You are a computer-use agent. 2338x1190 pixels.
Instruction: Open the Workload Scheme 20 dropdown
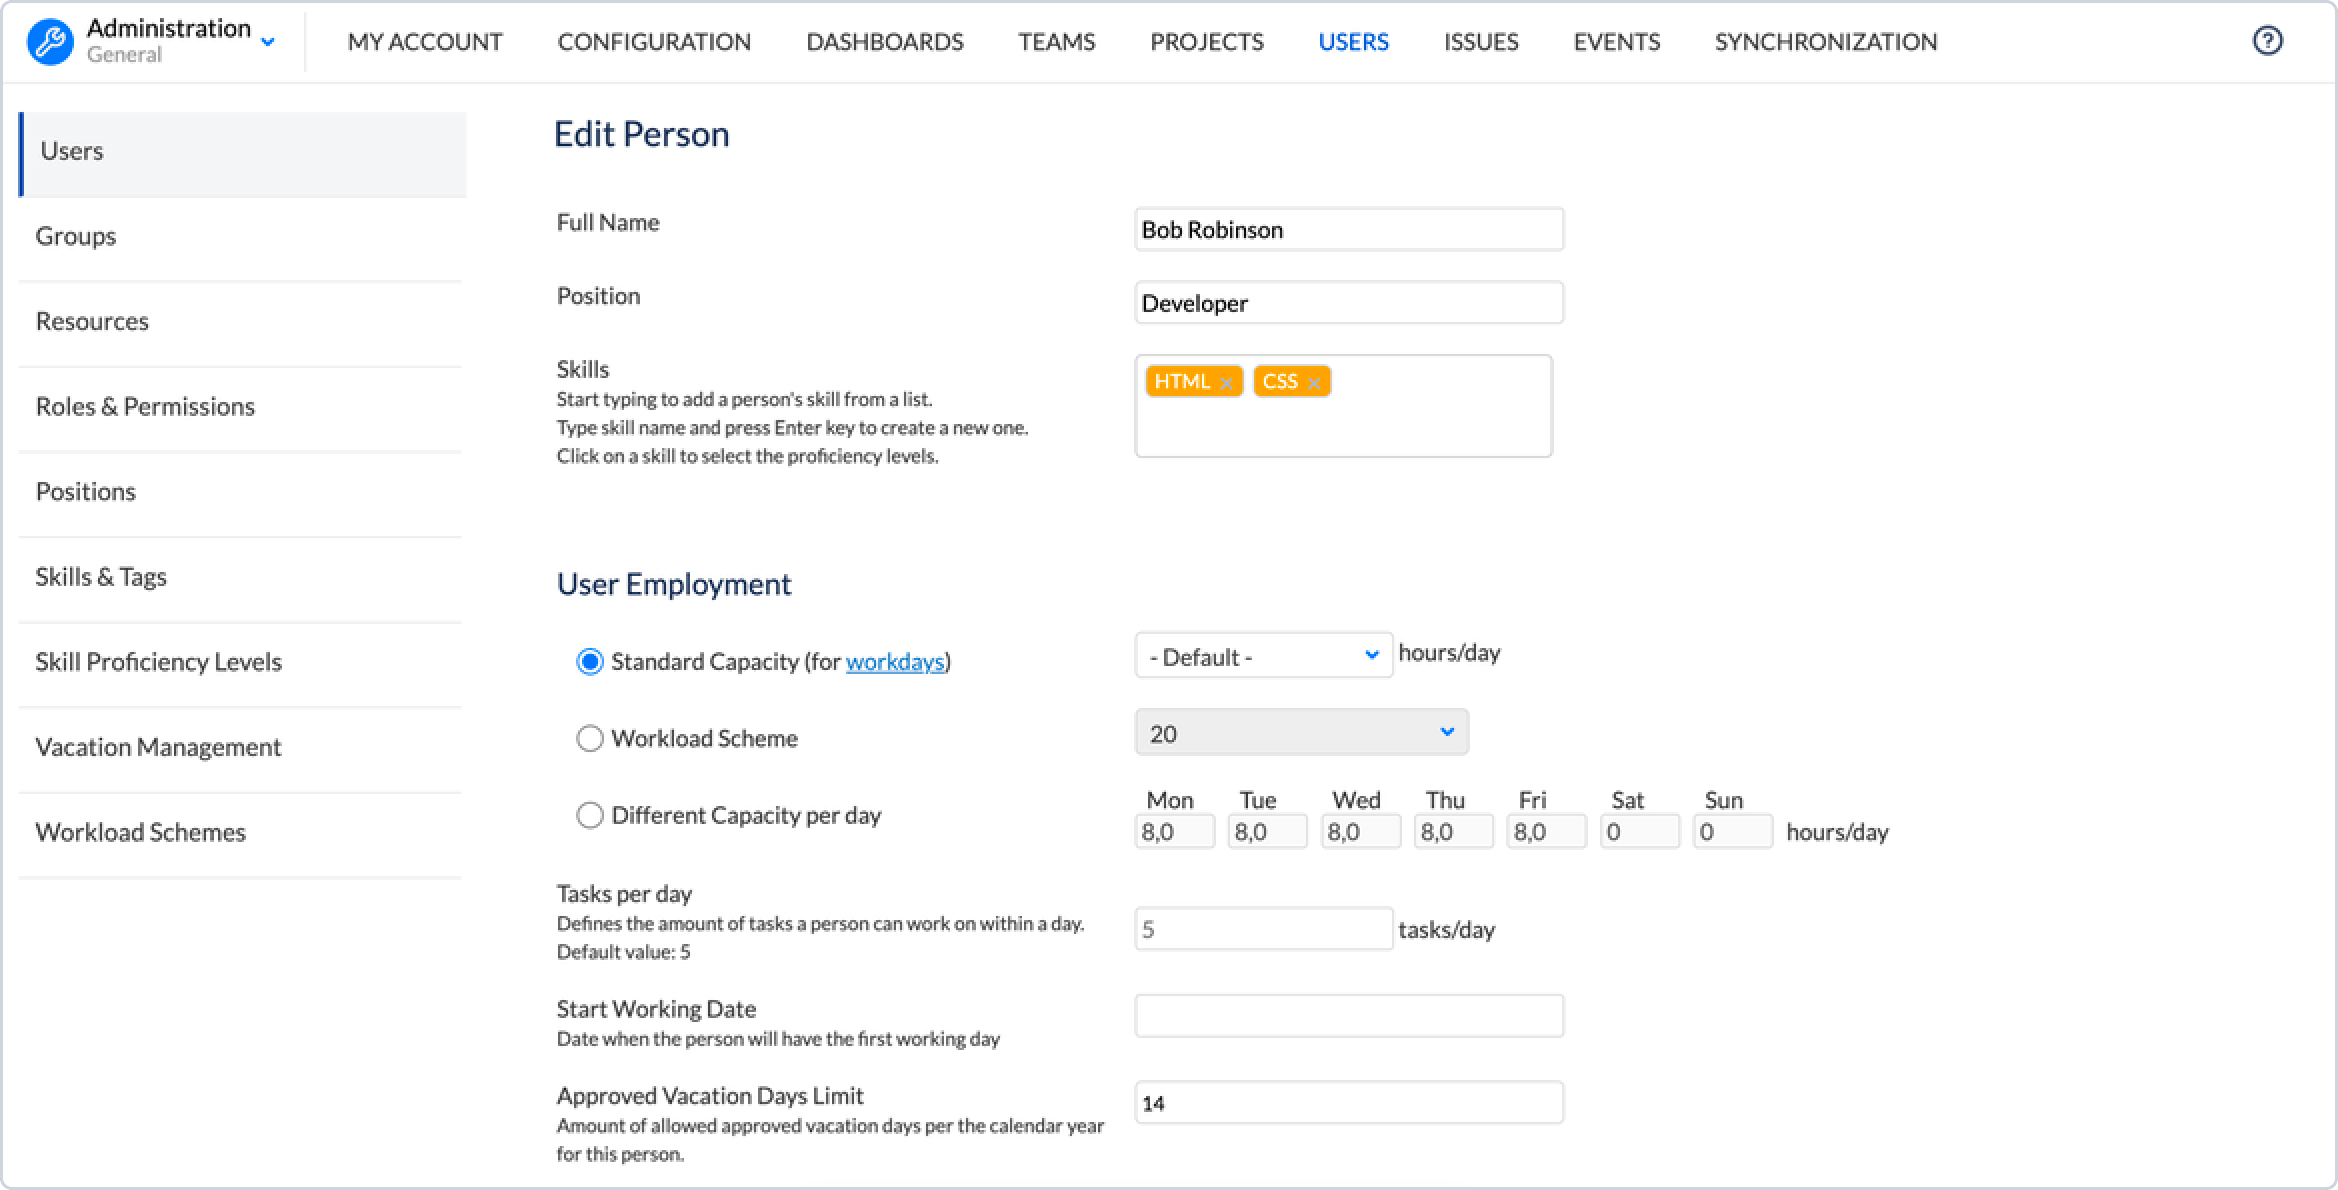(x=1301, y=733)
